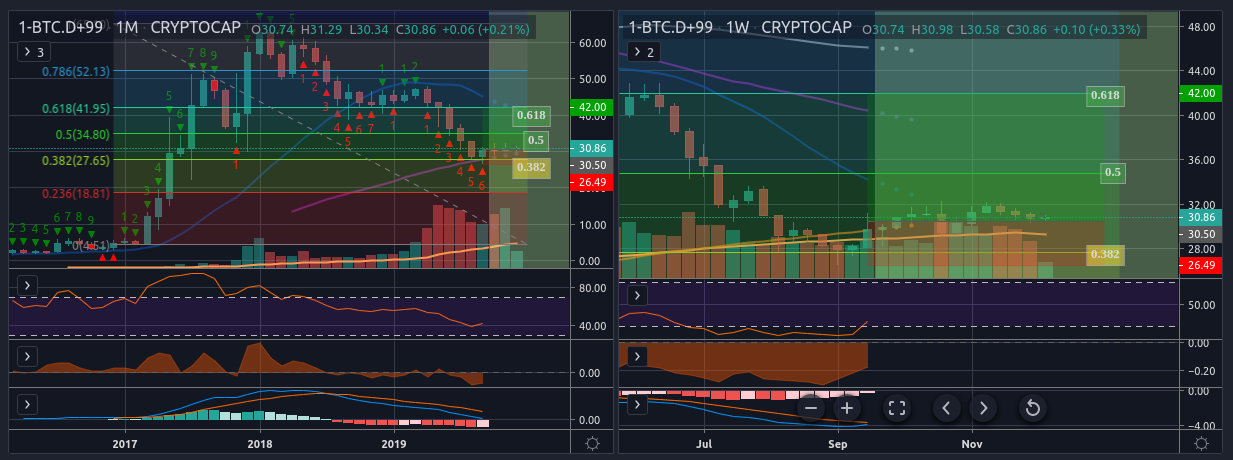The height and width of the screenshot is (460, 1233).
Task: Click the 1-BTC.D+99 symbol on 1W chart
Action: (670, 28)
